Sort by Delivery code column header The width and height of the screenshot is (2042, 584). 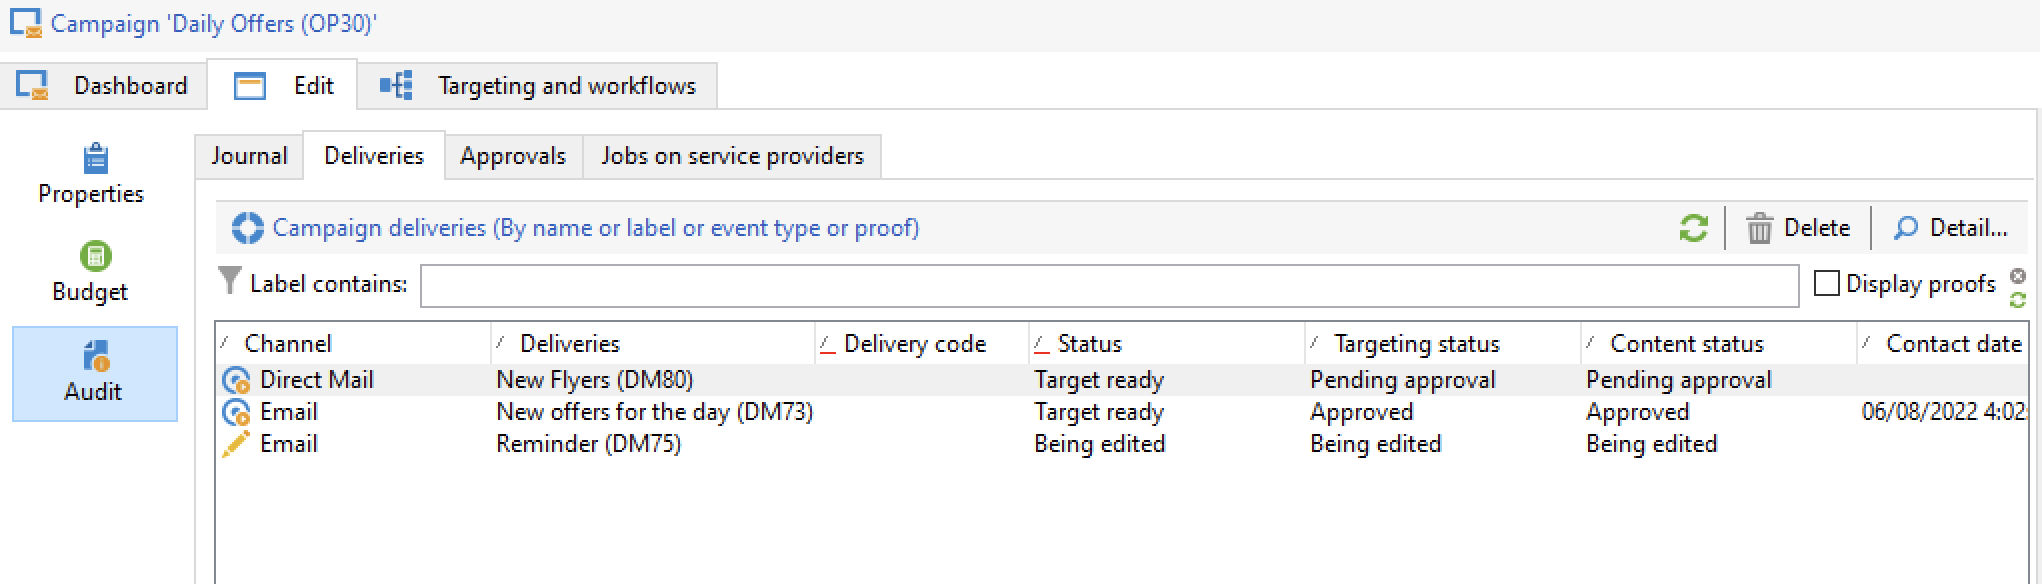click(914, 344)
